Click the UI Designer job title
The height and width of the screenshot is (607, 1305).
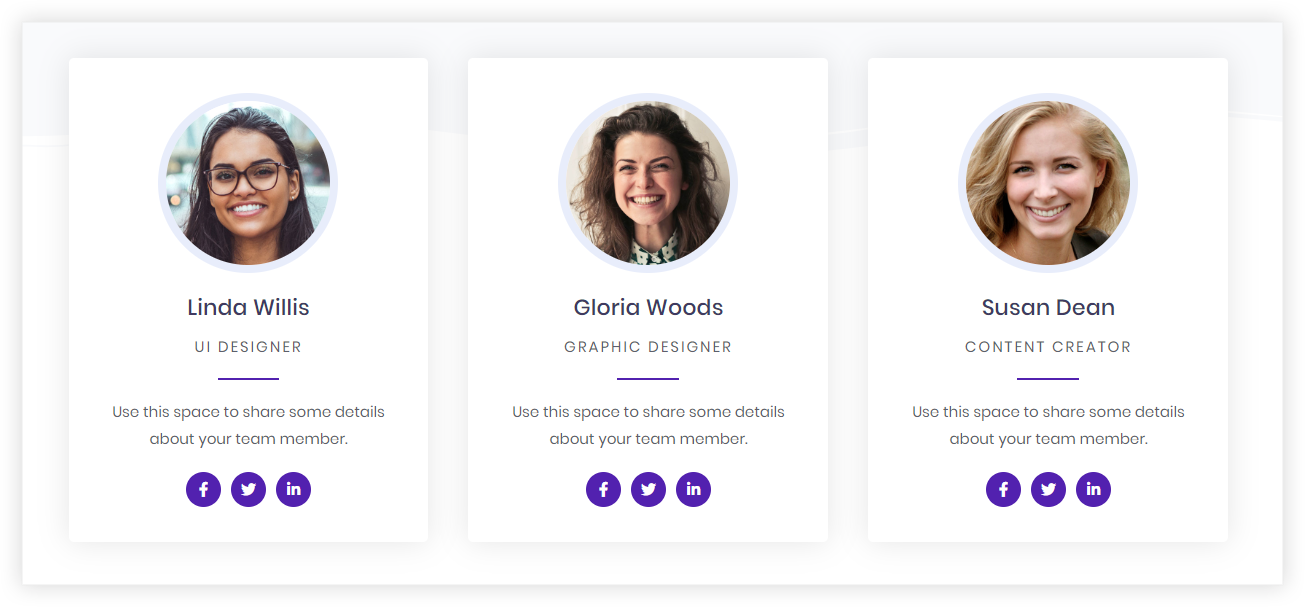tap(248, 347)
